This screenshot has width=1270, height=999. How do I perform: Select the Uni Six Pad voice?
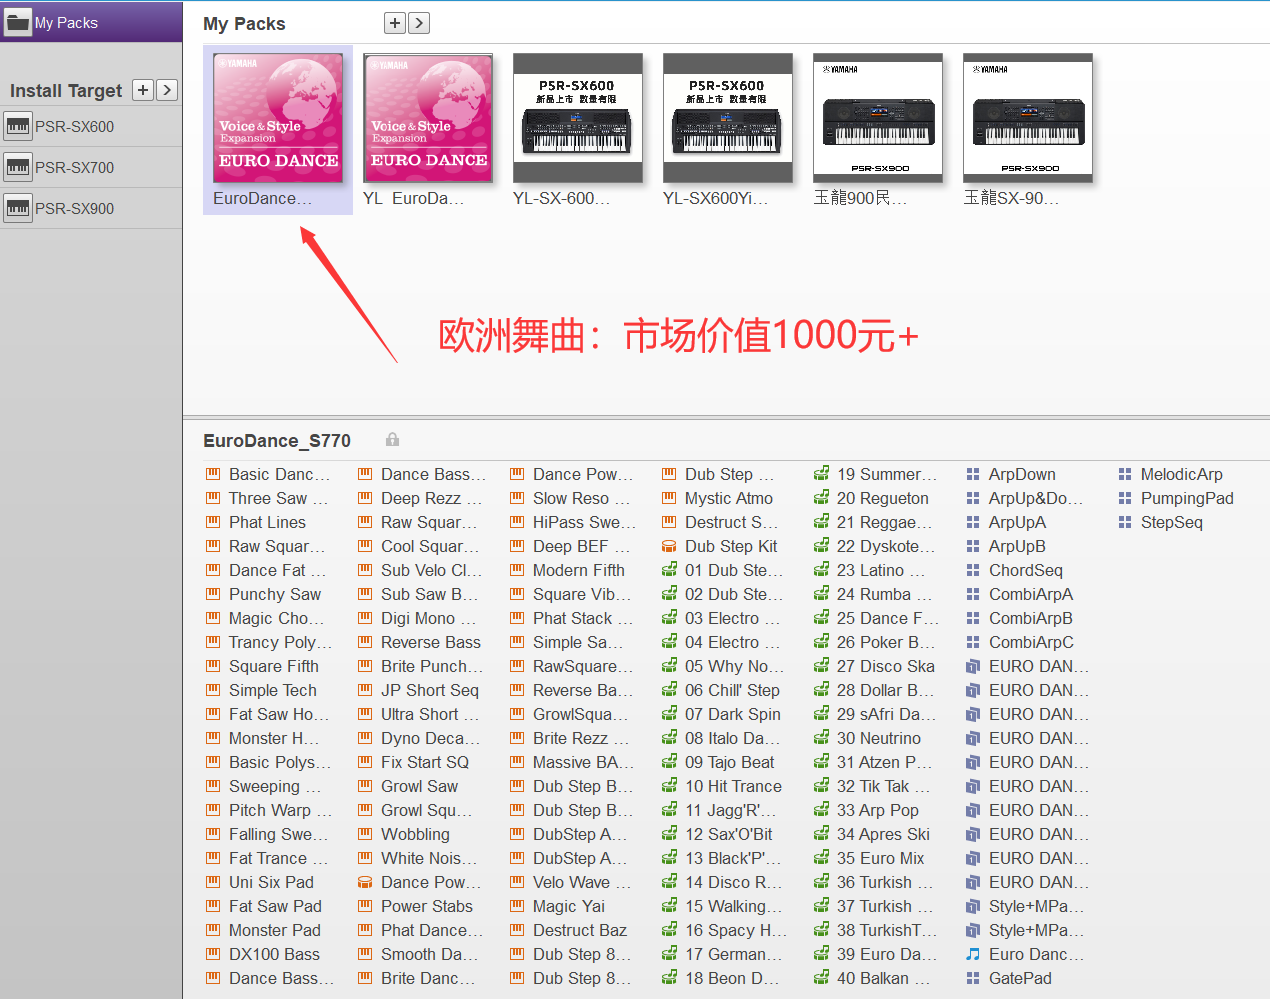click(x=271, y=882)
